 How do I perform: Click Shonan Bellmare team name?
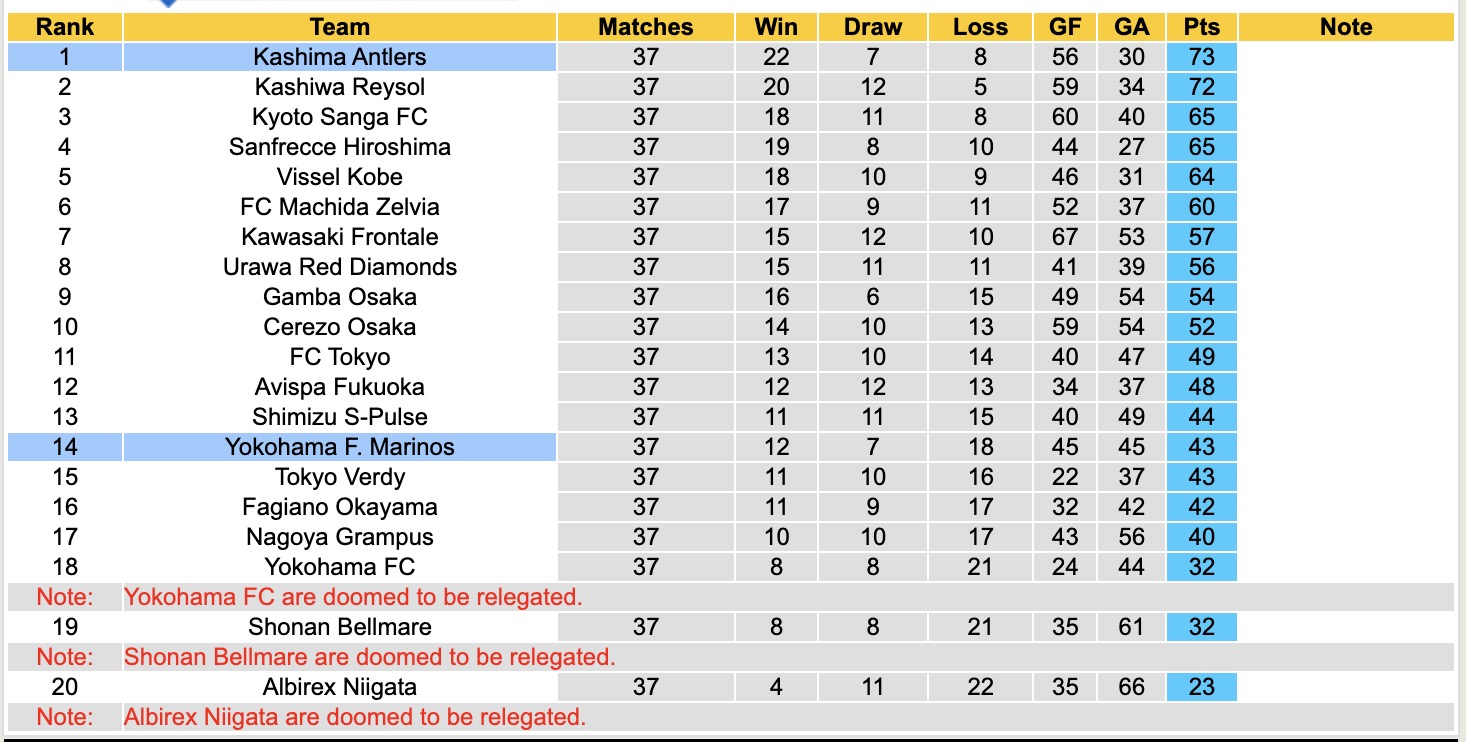click(x=339, y=627)
